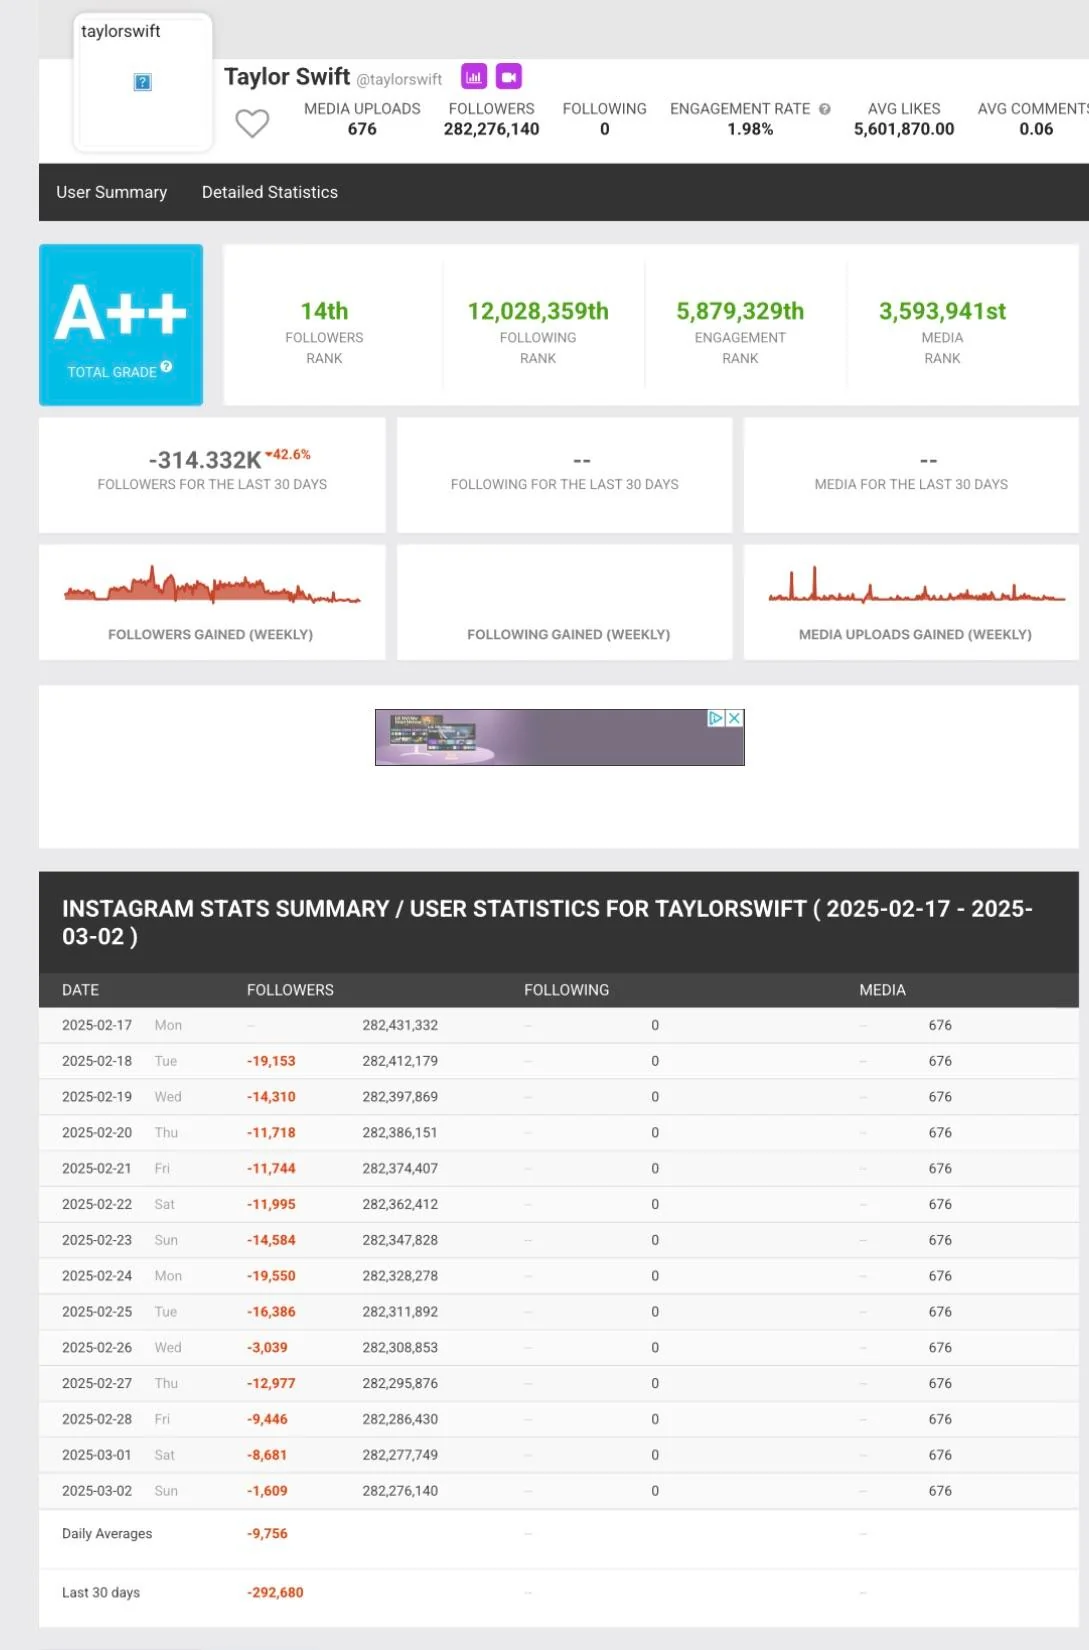Click the -11,744 follower change value
The image size is (1089, 1650).
point(272,1168)
